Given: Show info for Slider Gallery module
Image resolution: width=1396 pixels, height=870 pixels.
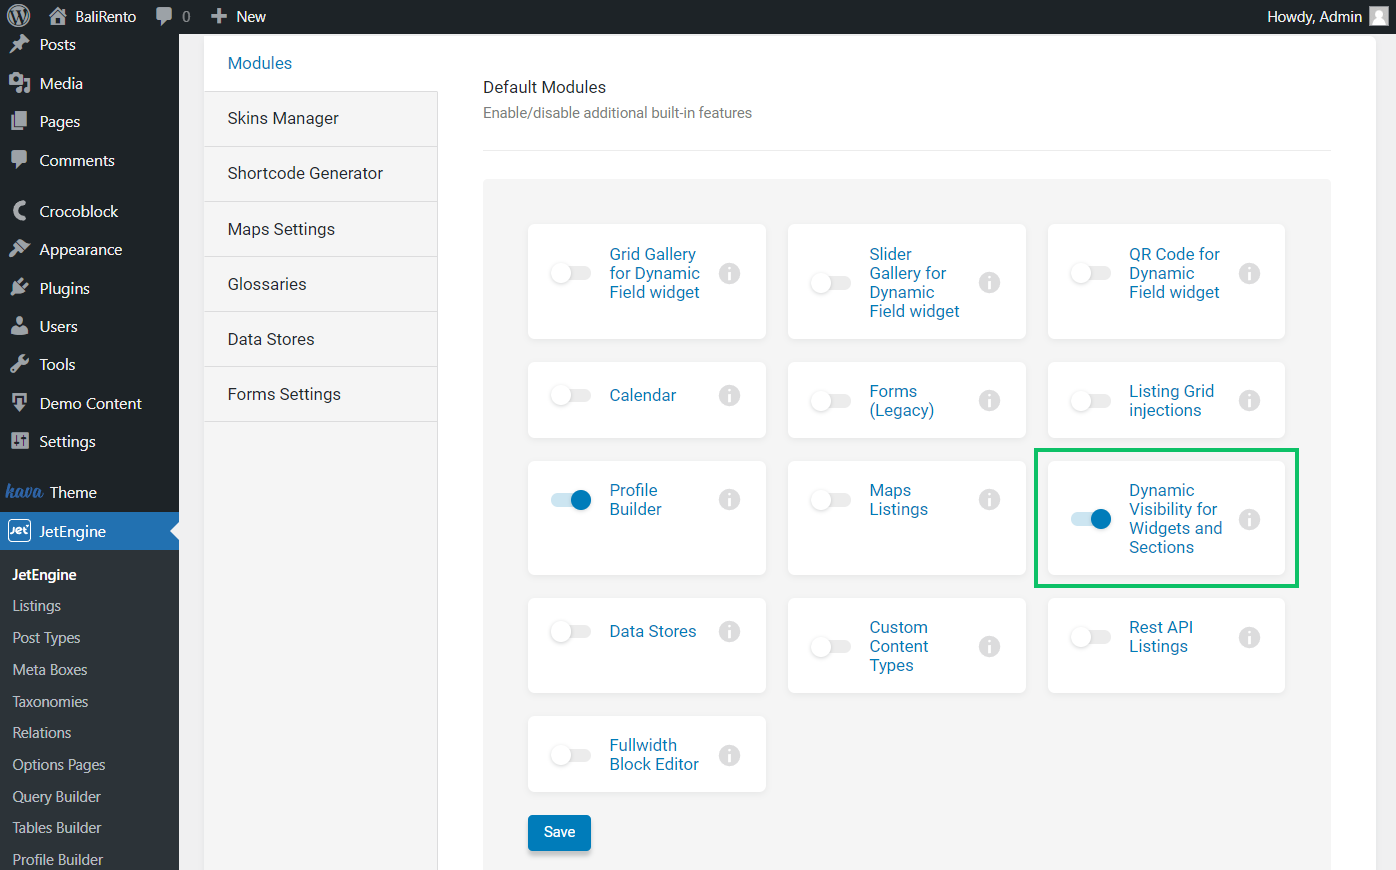Looking at the screenshot, I should click(990, 282).
